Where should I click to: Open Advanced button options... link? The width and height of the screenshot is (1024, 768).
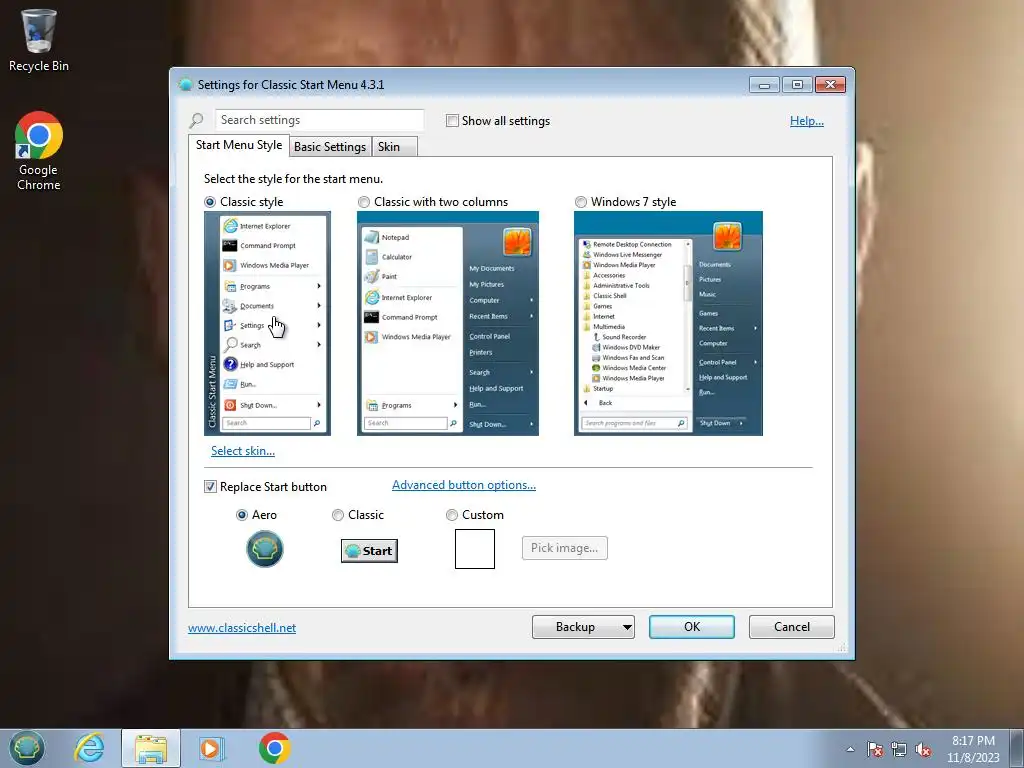(x=464, y=485)
